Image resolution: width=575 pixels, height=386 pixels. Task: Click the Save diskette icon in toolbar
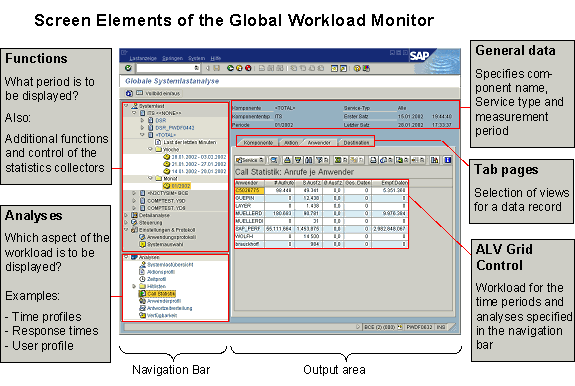coord(217,68)
